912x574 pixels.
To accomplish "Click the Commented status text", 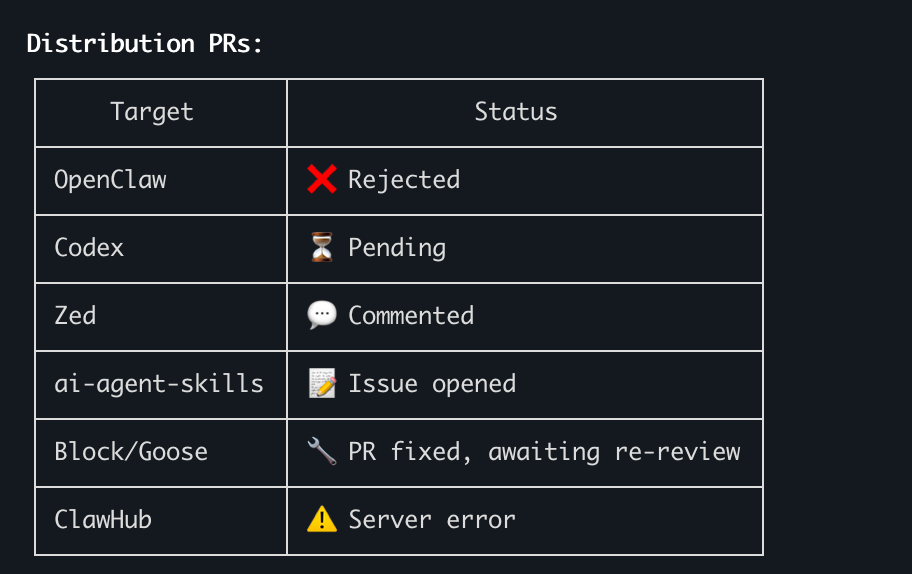I will click(411, 316).
